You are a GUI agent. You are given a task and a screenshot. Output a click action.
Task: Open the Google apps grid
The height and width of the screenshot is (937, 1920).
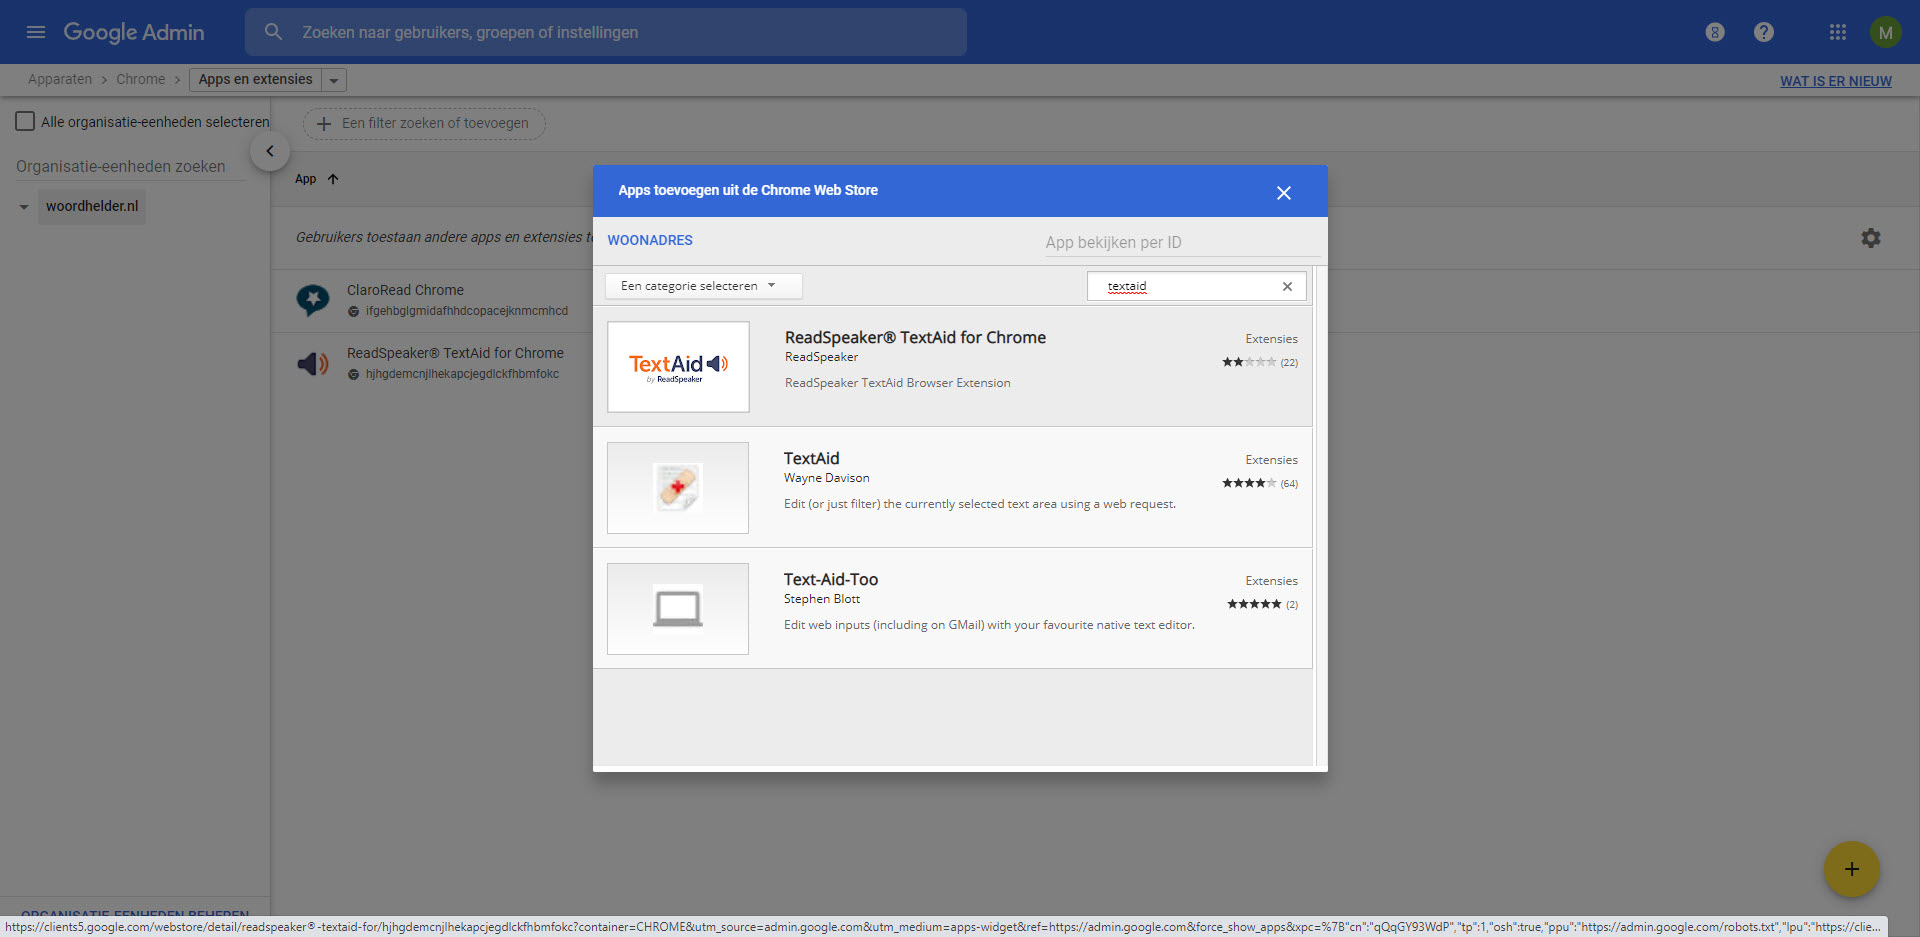pos(1838,32)
